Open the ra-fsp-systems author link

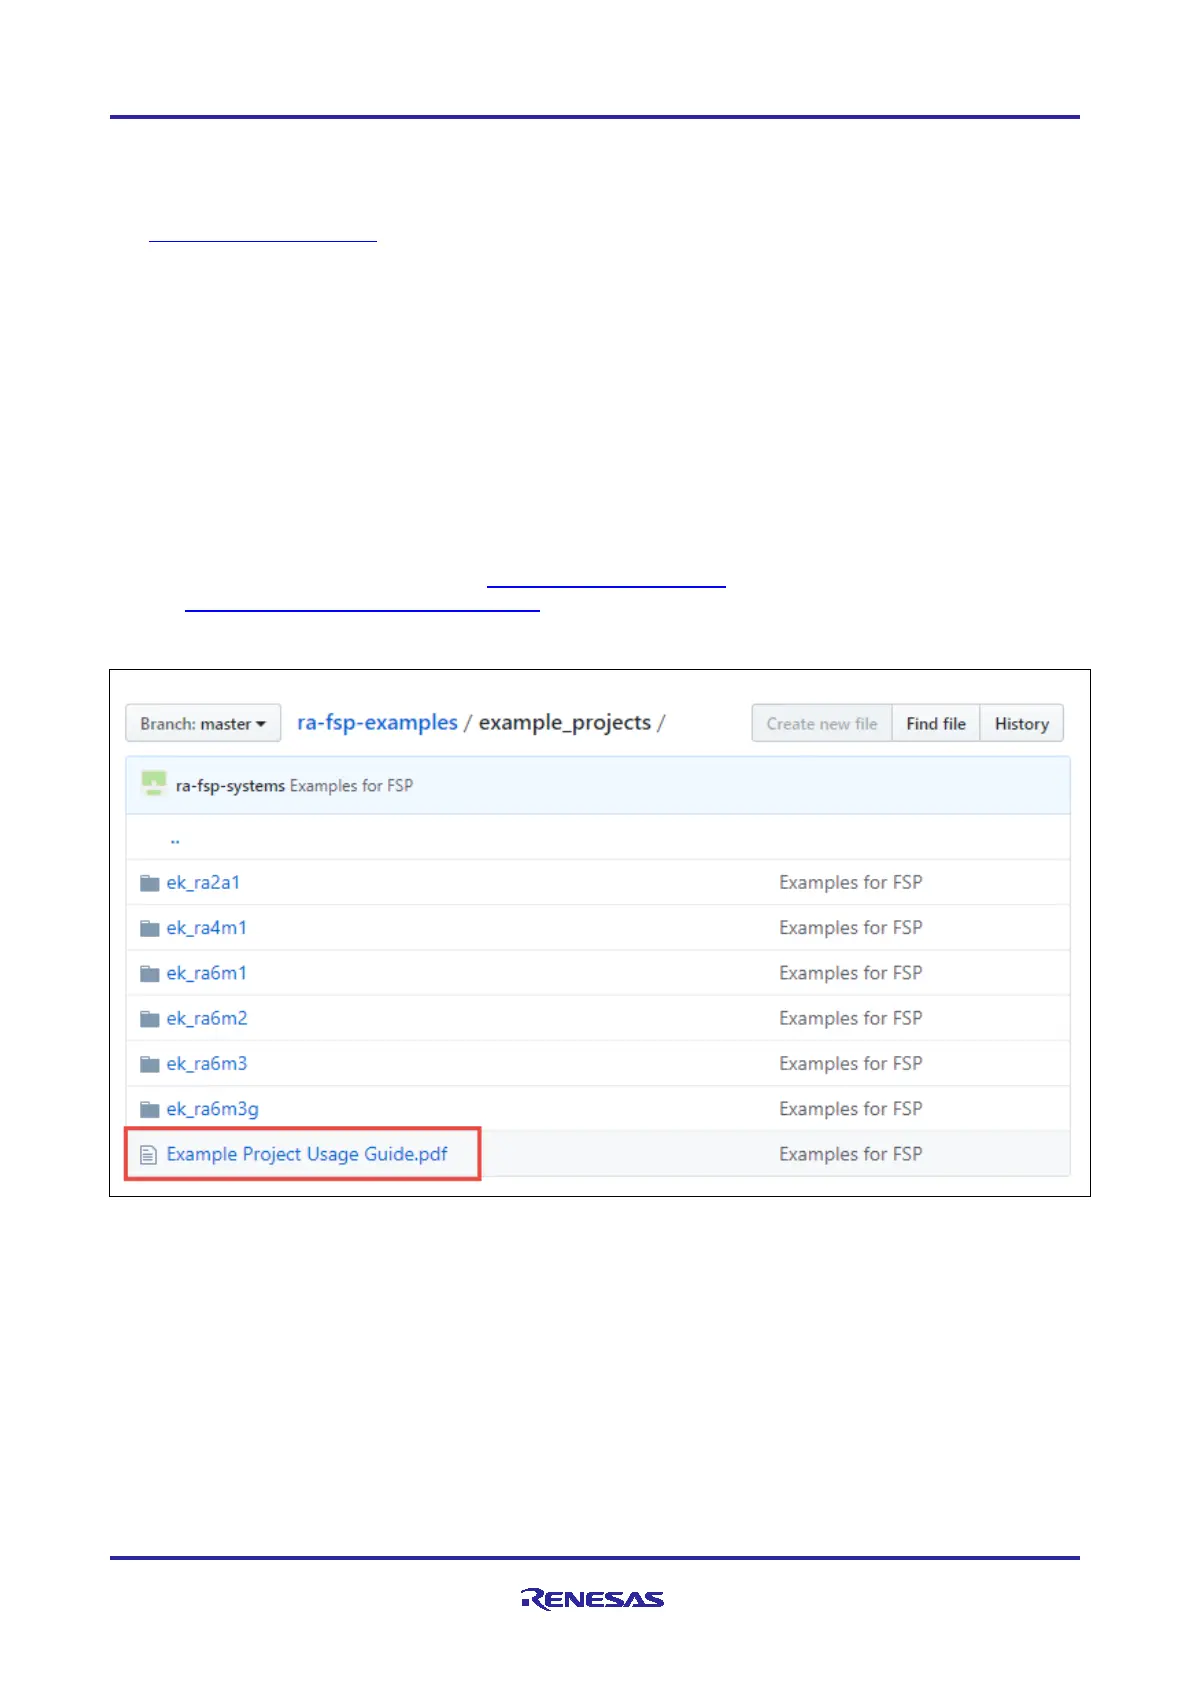click(230, 786)
